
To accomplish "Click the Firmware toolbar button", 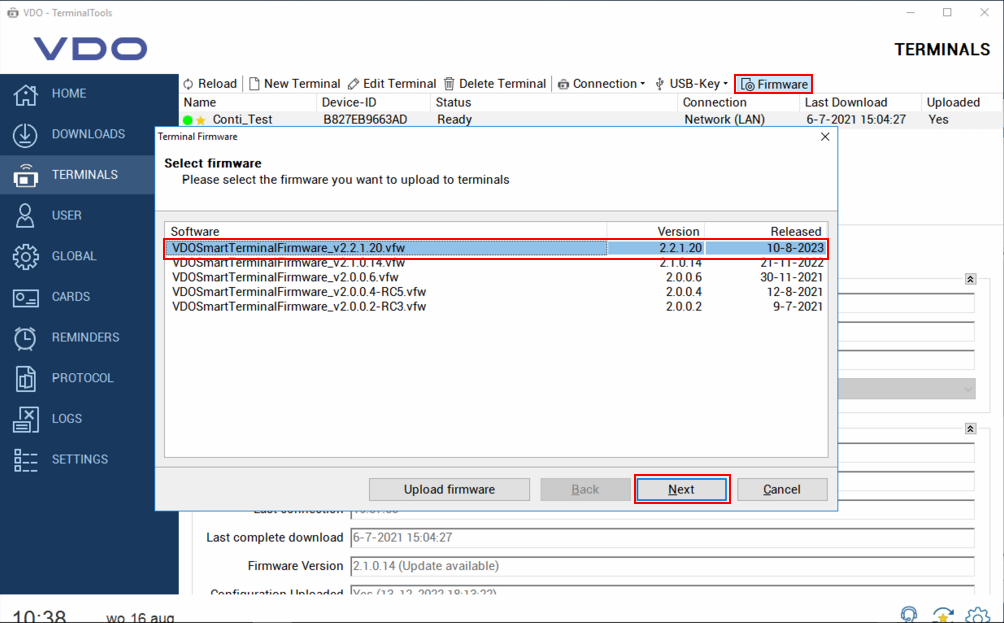I will tap(774, 85).
